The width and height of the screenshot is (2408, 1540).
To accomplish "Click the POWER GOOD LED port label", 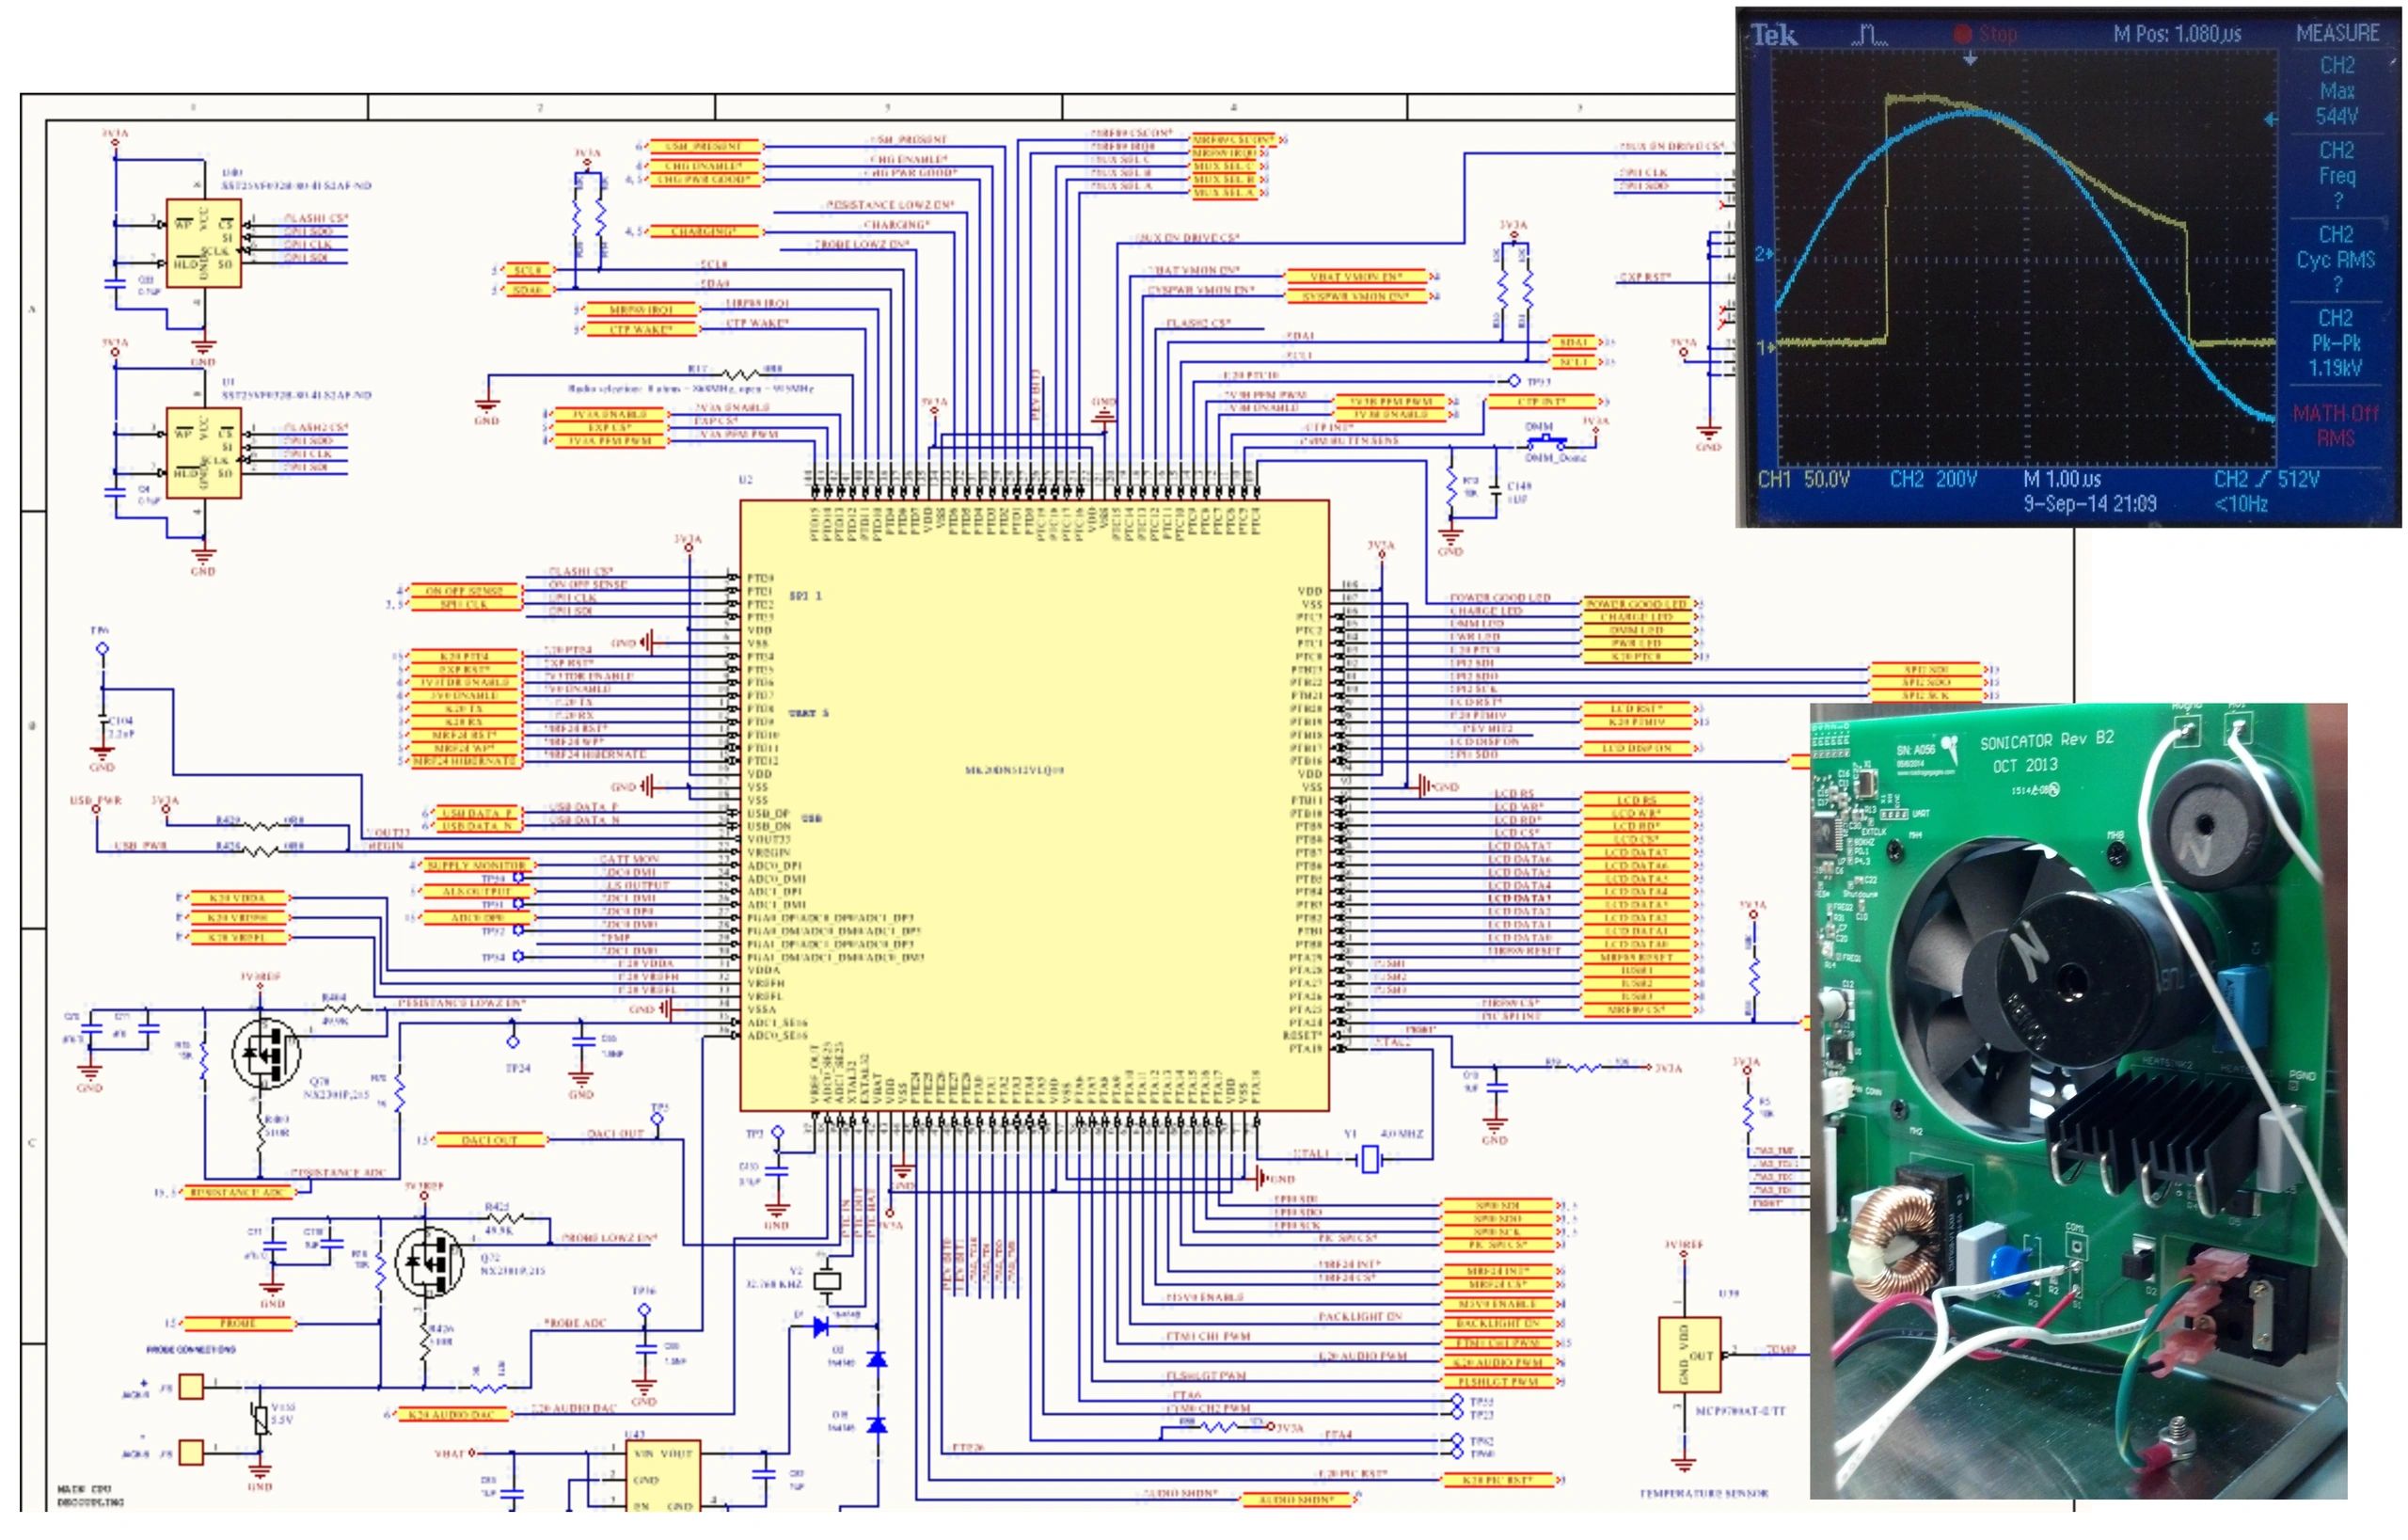I will coord(1637,604).
